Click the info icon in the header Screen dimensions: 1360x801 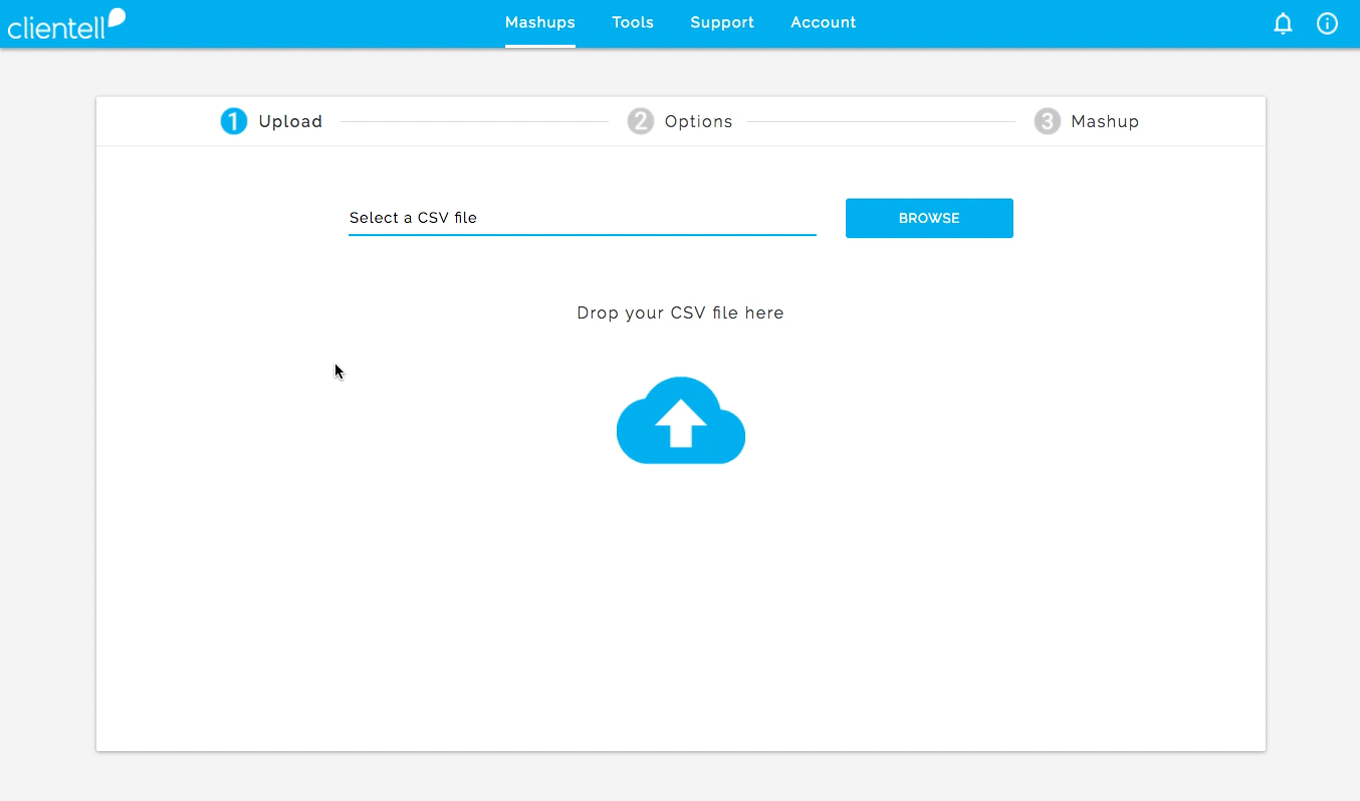(1327, 24)
